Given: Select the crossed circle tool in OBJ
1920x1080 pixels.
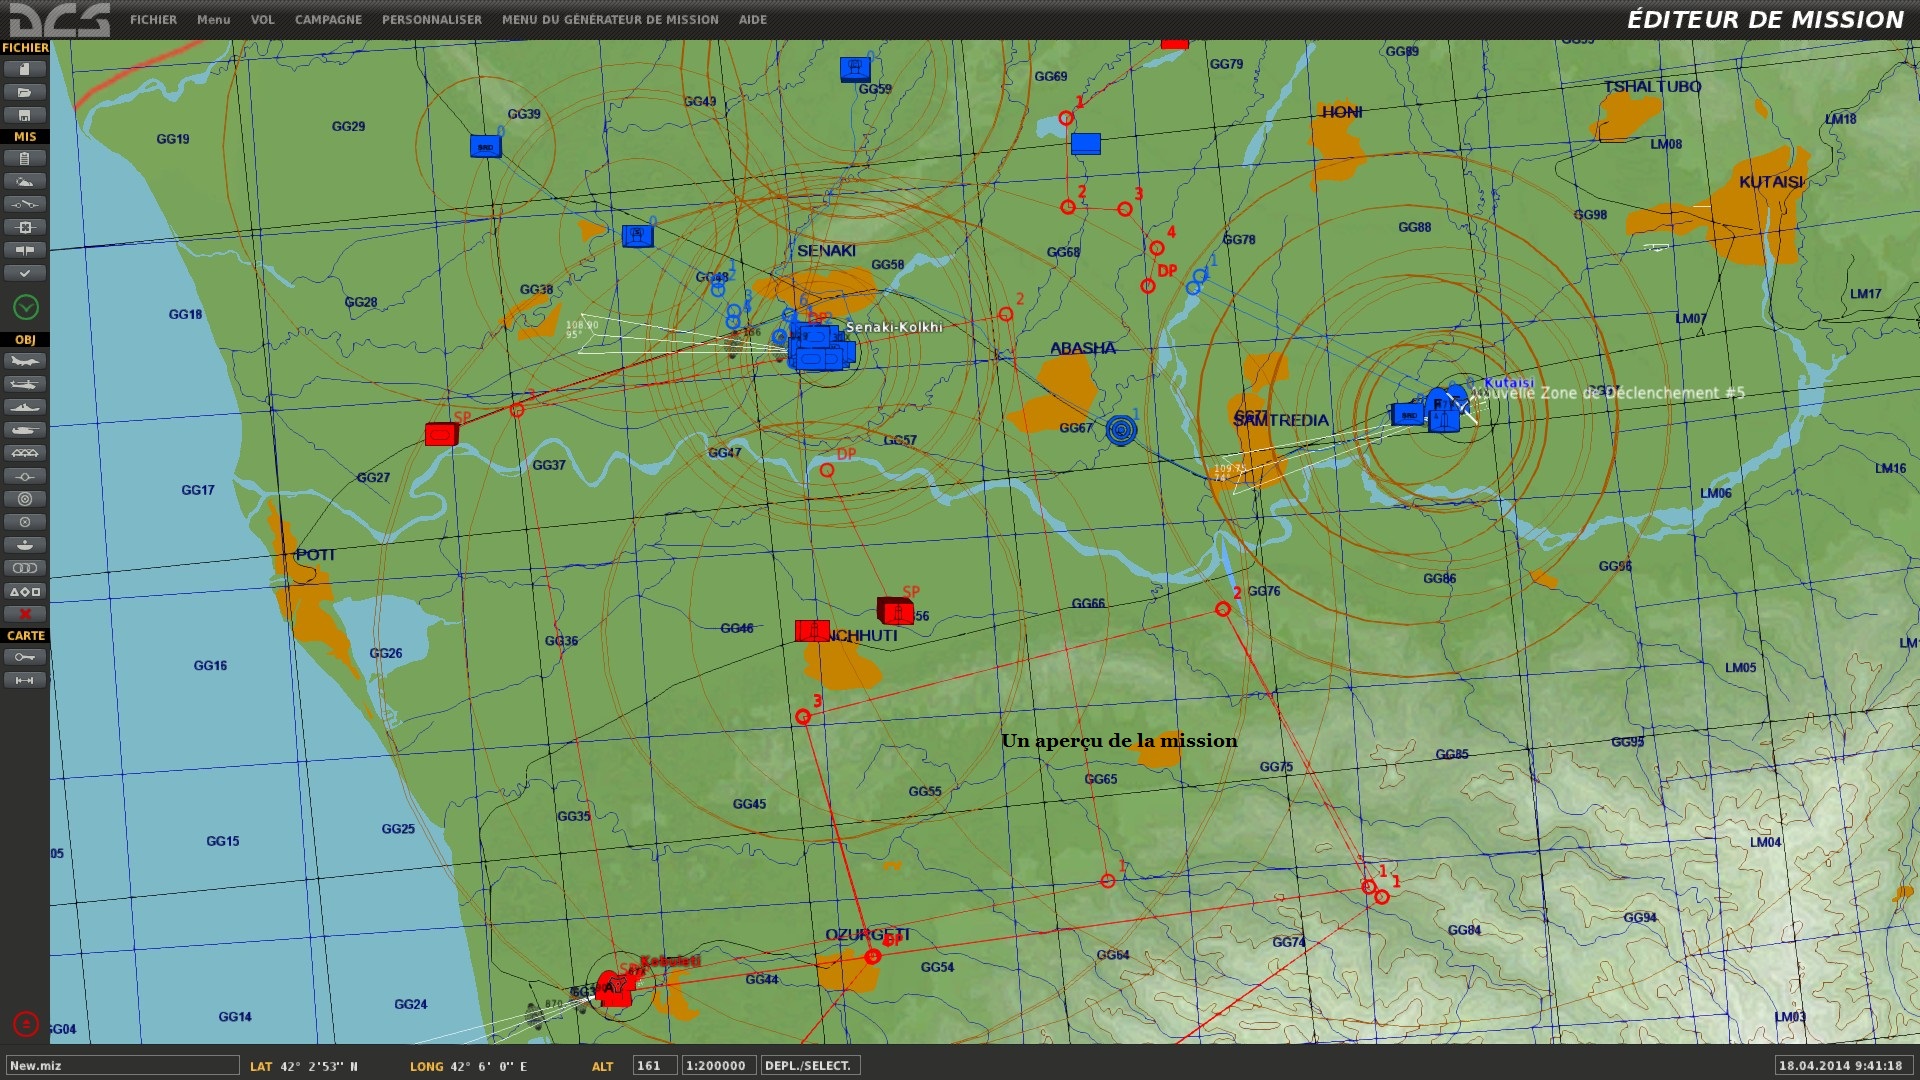Looking at the screenshot, I should (x=25, y=522).
